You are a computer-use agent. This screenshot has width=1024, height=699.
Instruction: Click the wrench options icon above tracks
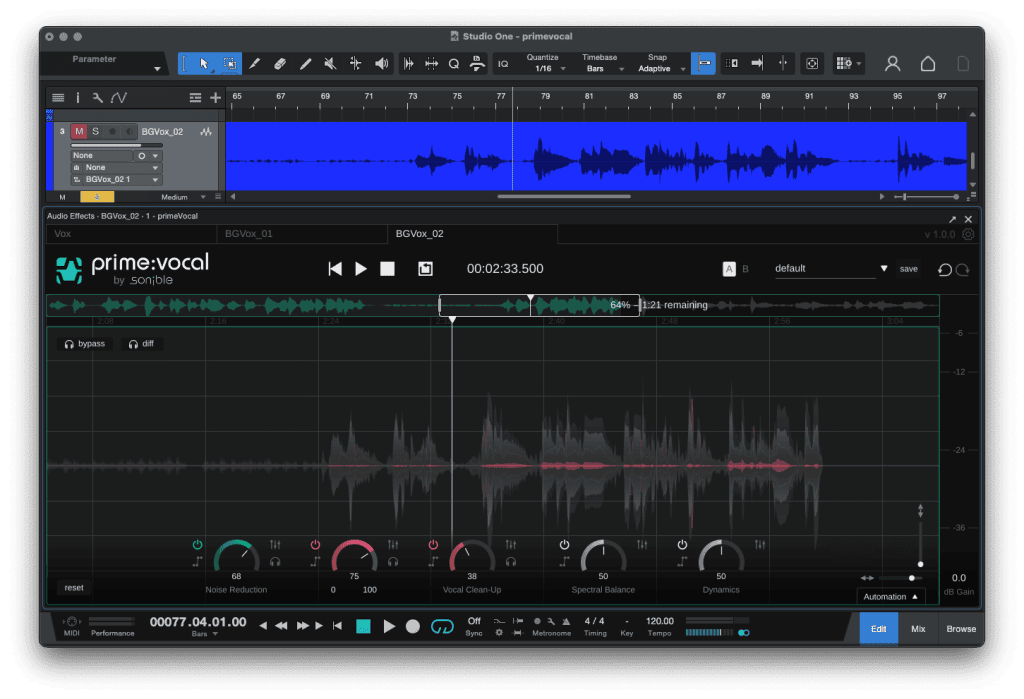tap(97, 98)
